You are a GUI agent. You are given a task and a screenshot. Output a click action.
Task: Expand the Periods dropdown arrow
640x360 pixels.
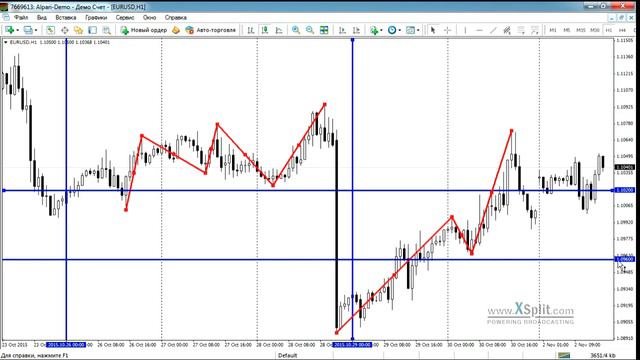(x=400, y=30)
